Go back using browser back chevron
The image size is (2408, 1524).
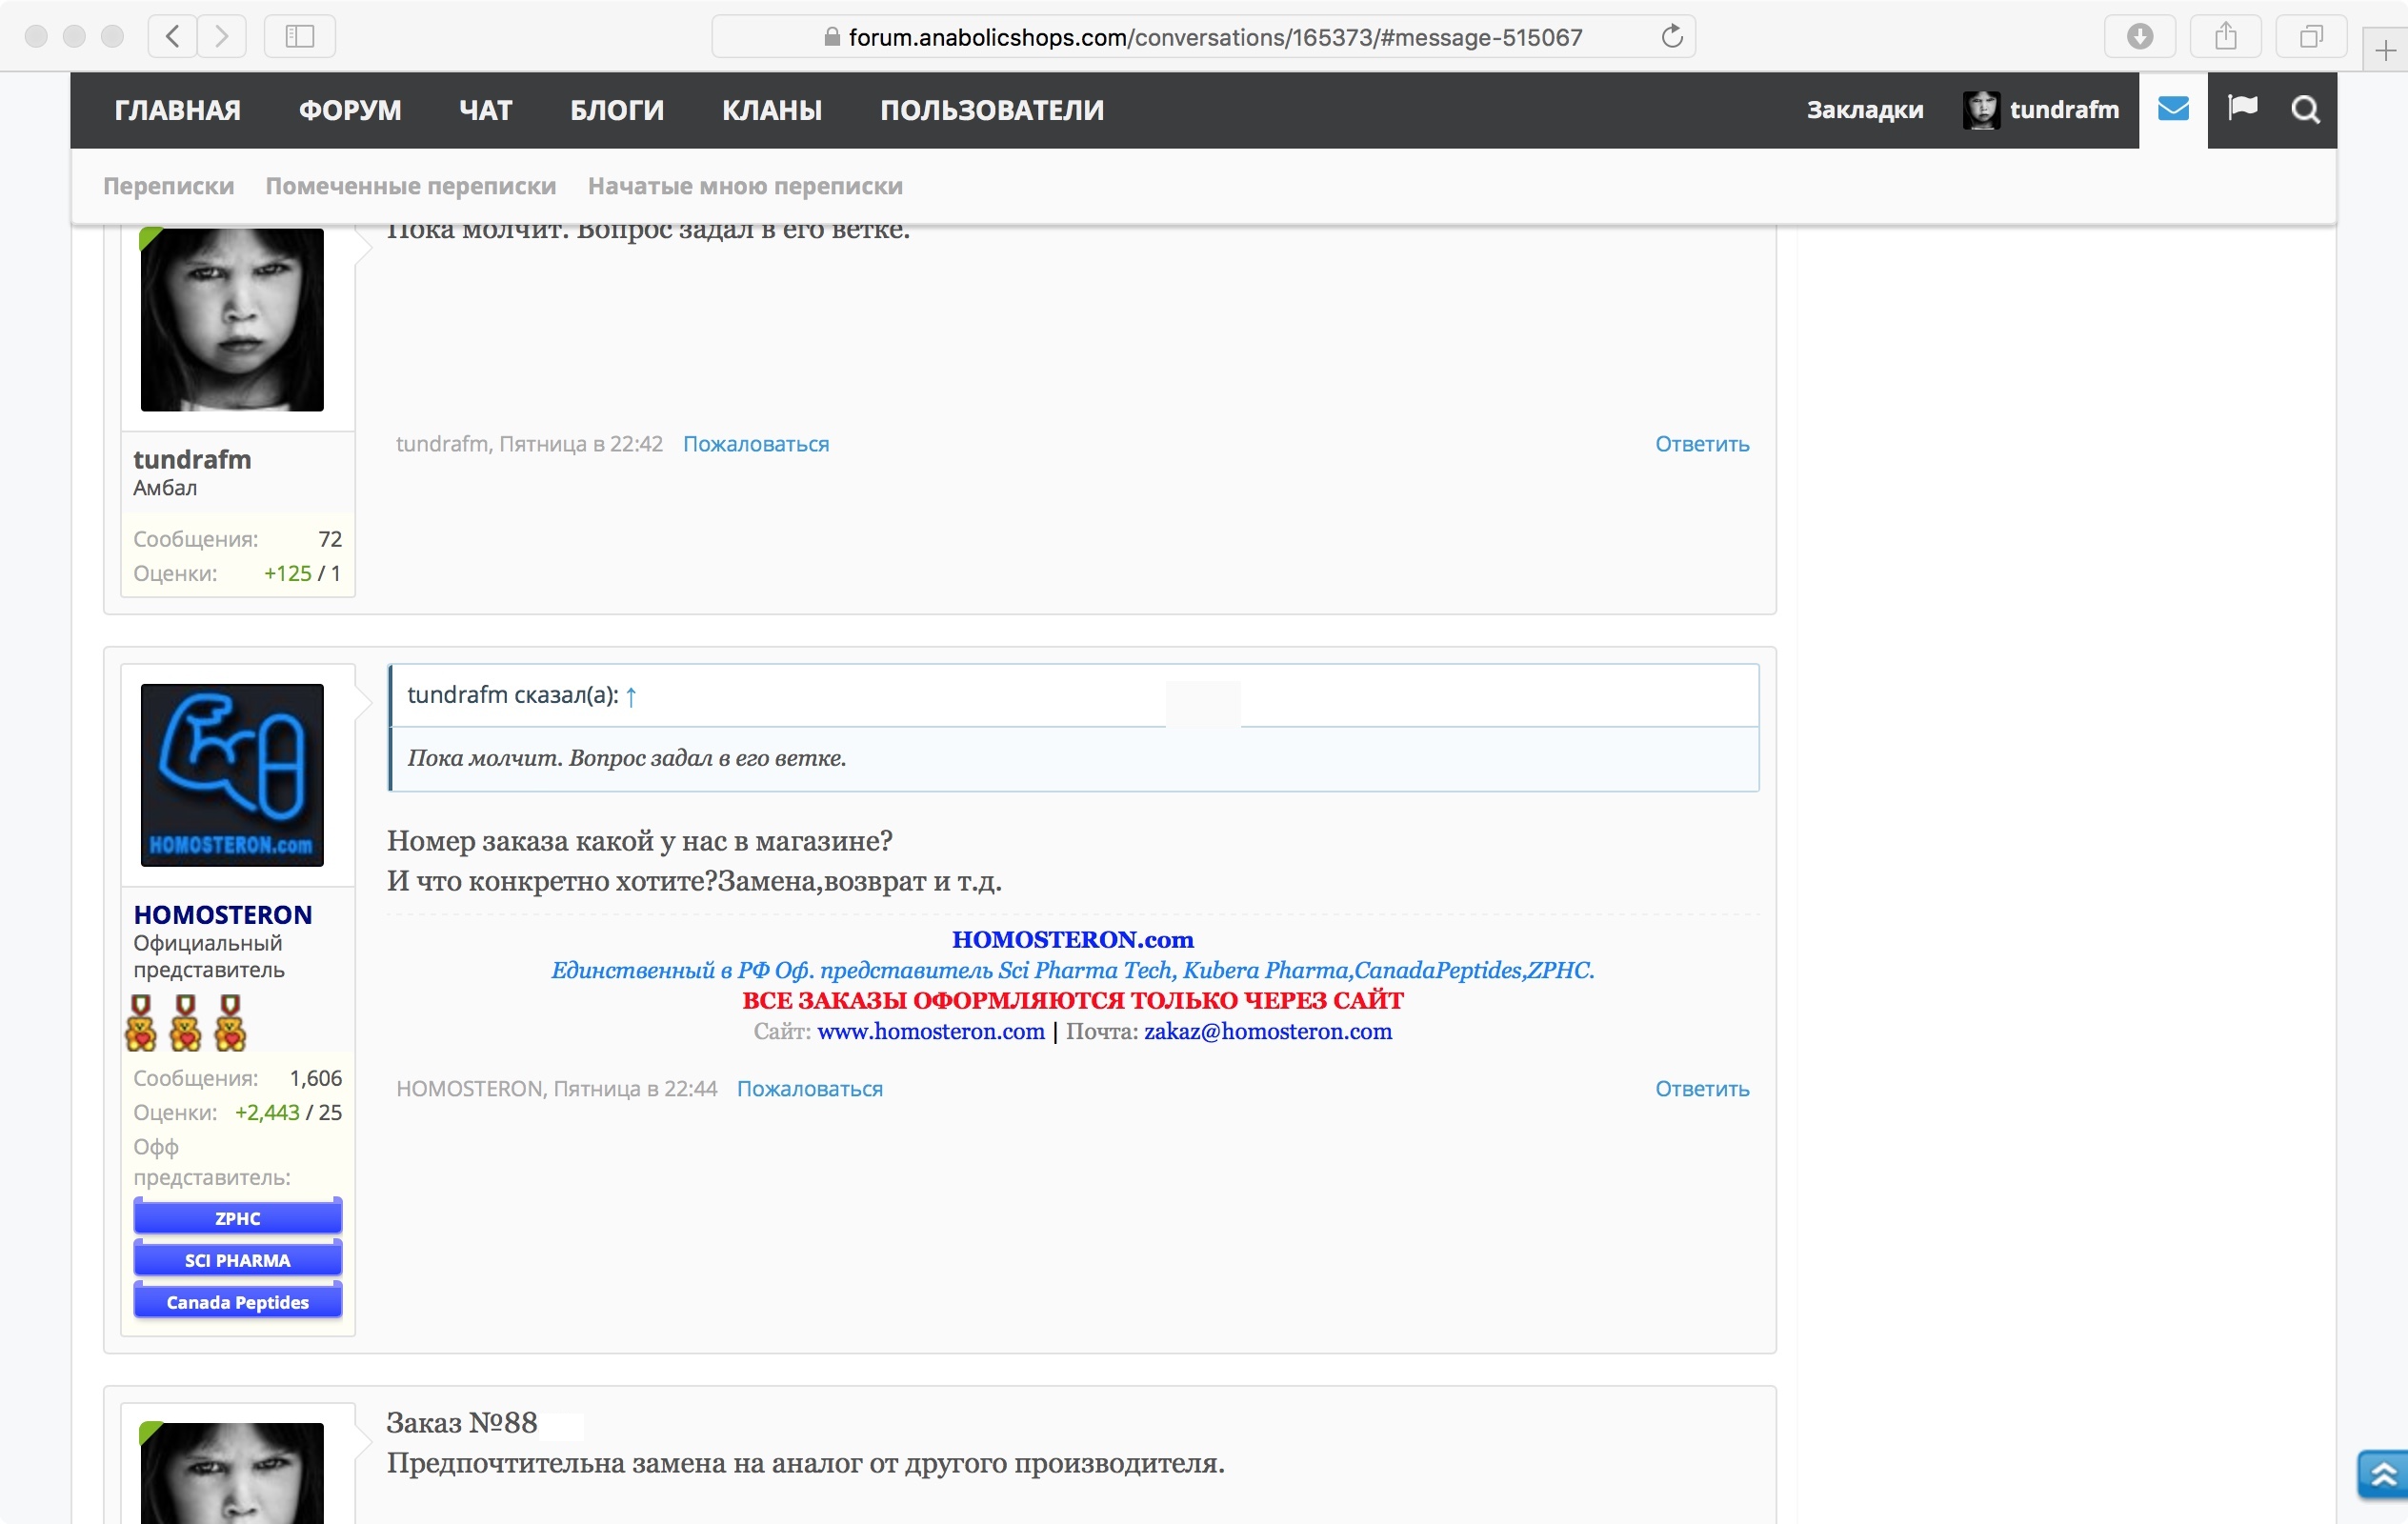click(172, 37)
